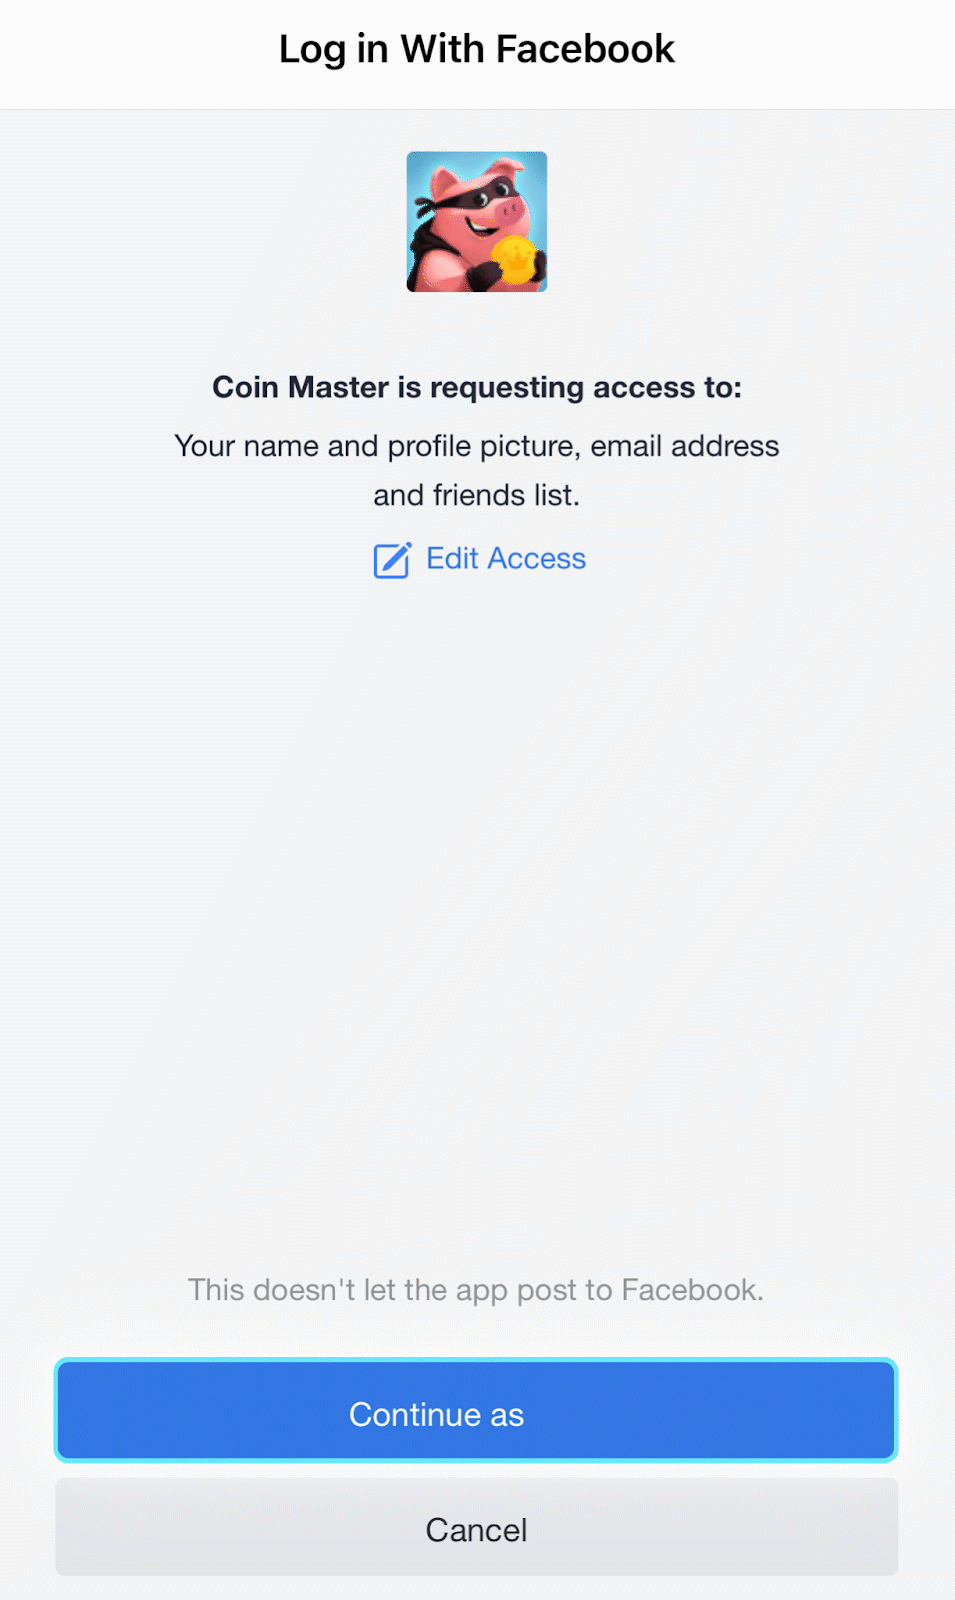The height and width of the screenshot is (1600, 955).
Task: Click the word 'Access' in Edit Access
Action: [x=536, y=559]
